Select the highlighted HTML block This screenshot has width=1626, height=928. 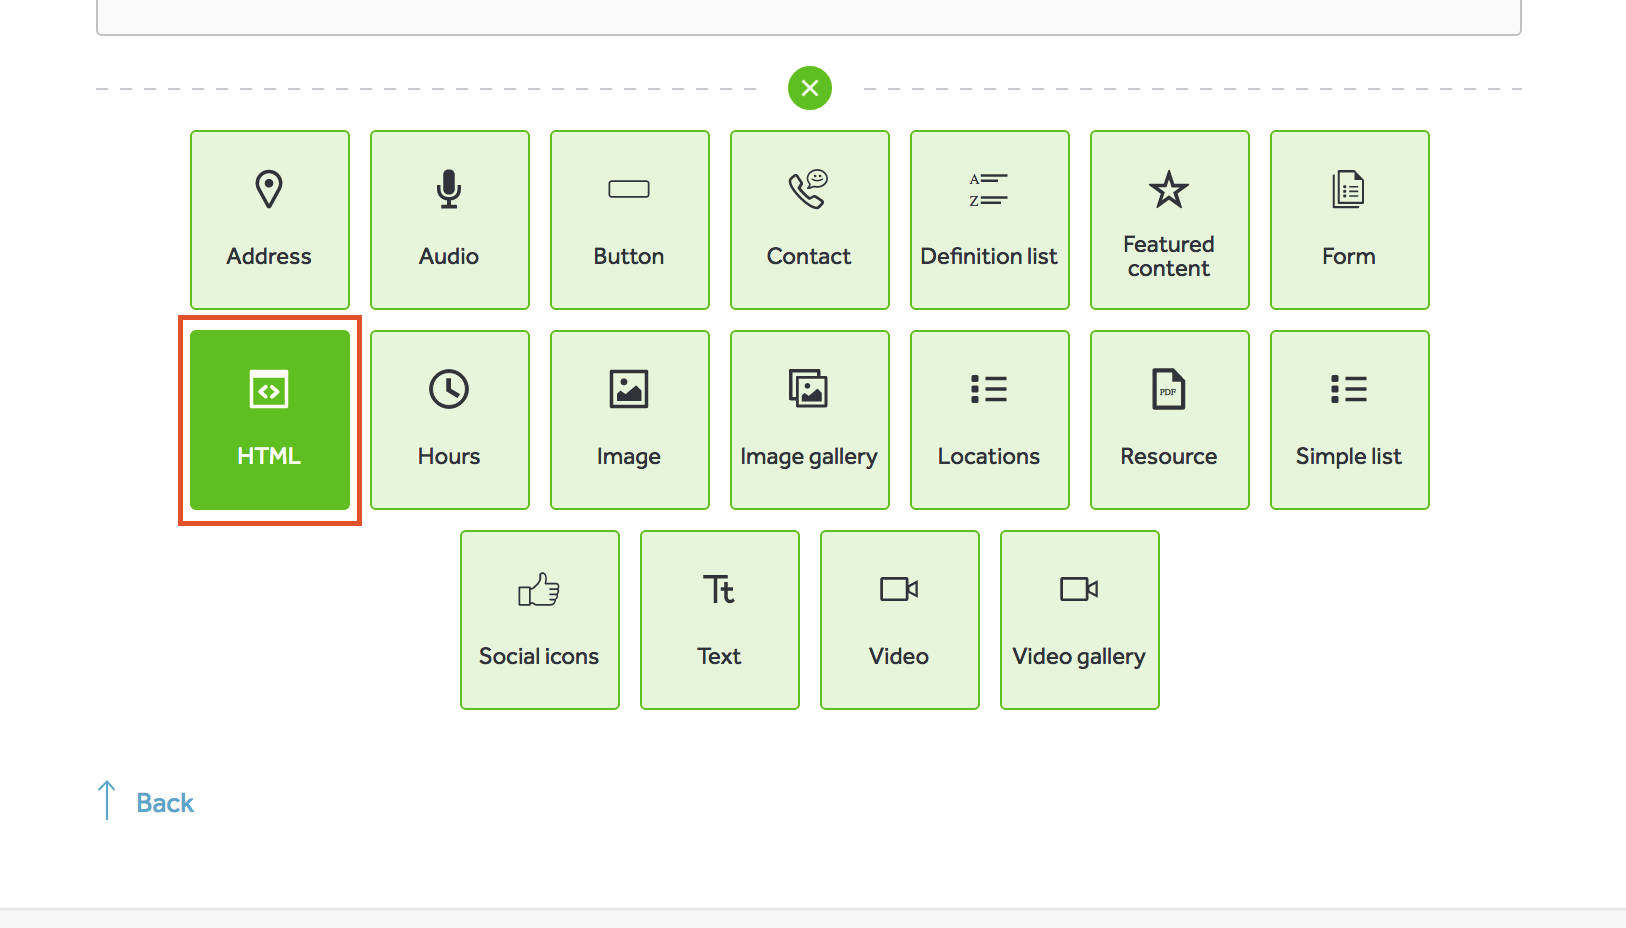coord(270,420)
